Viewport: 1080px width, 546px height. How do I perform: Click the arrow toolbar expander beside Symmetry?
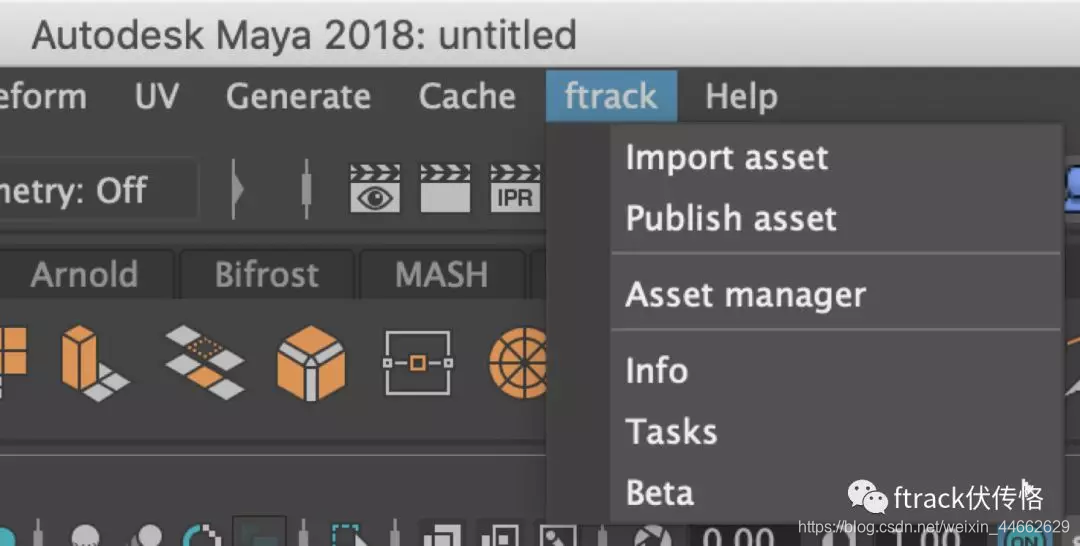237,189
